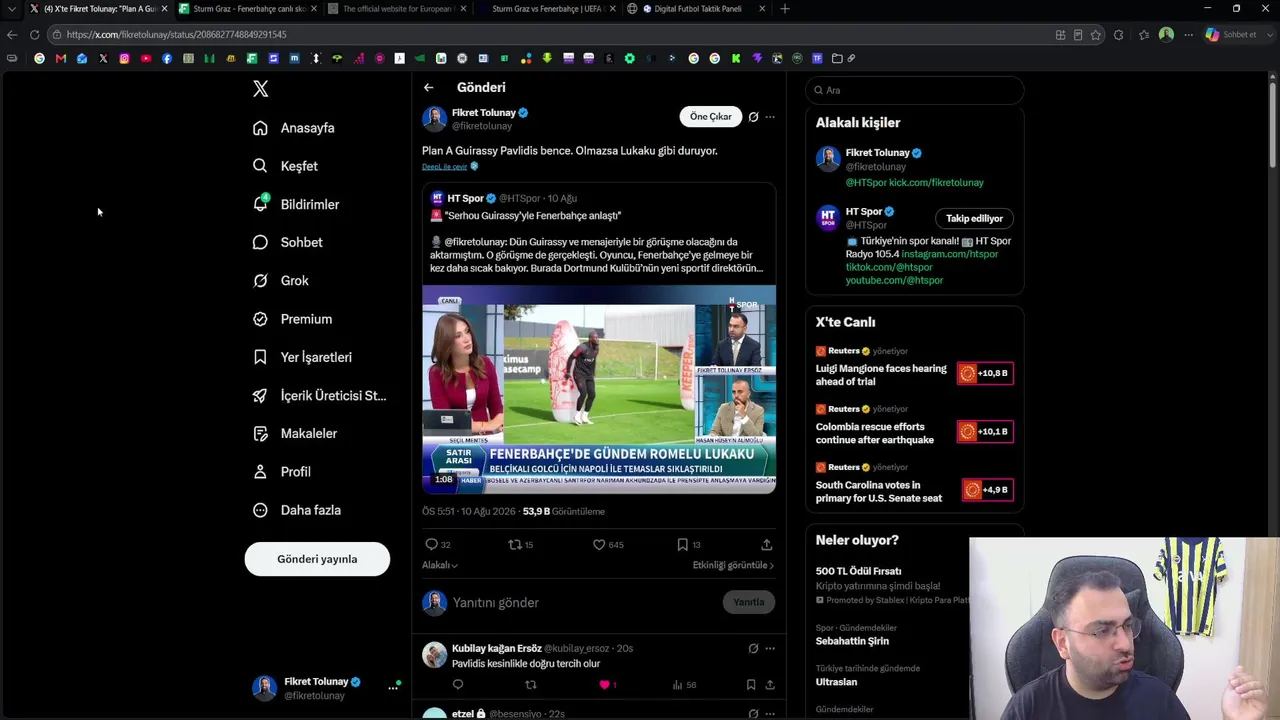This screenshot has height=720, width=1280.
Task: Open a new browser tab
Action: pos(784,9)
